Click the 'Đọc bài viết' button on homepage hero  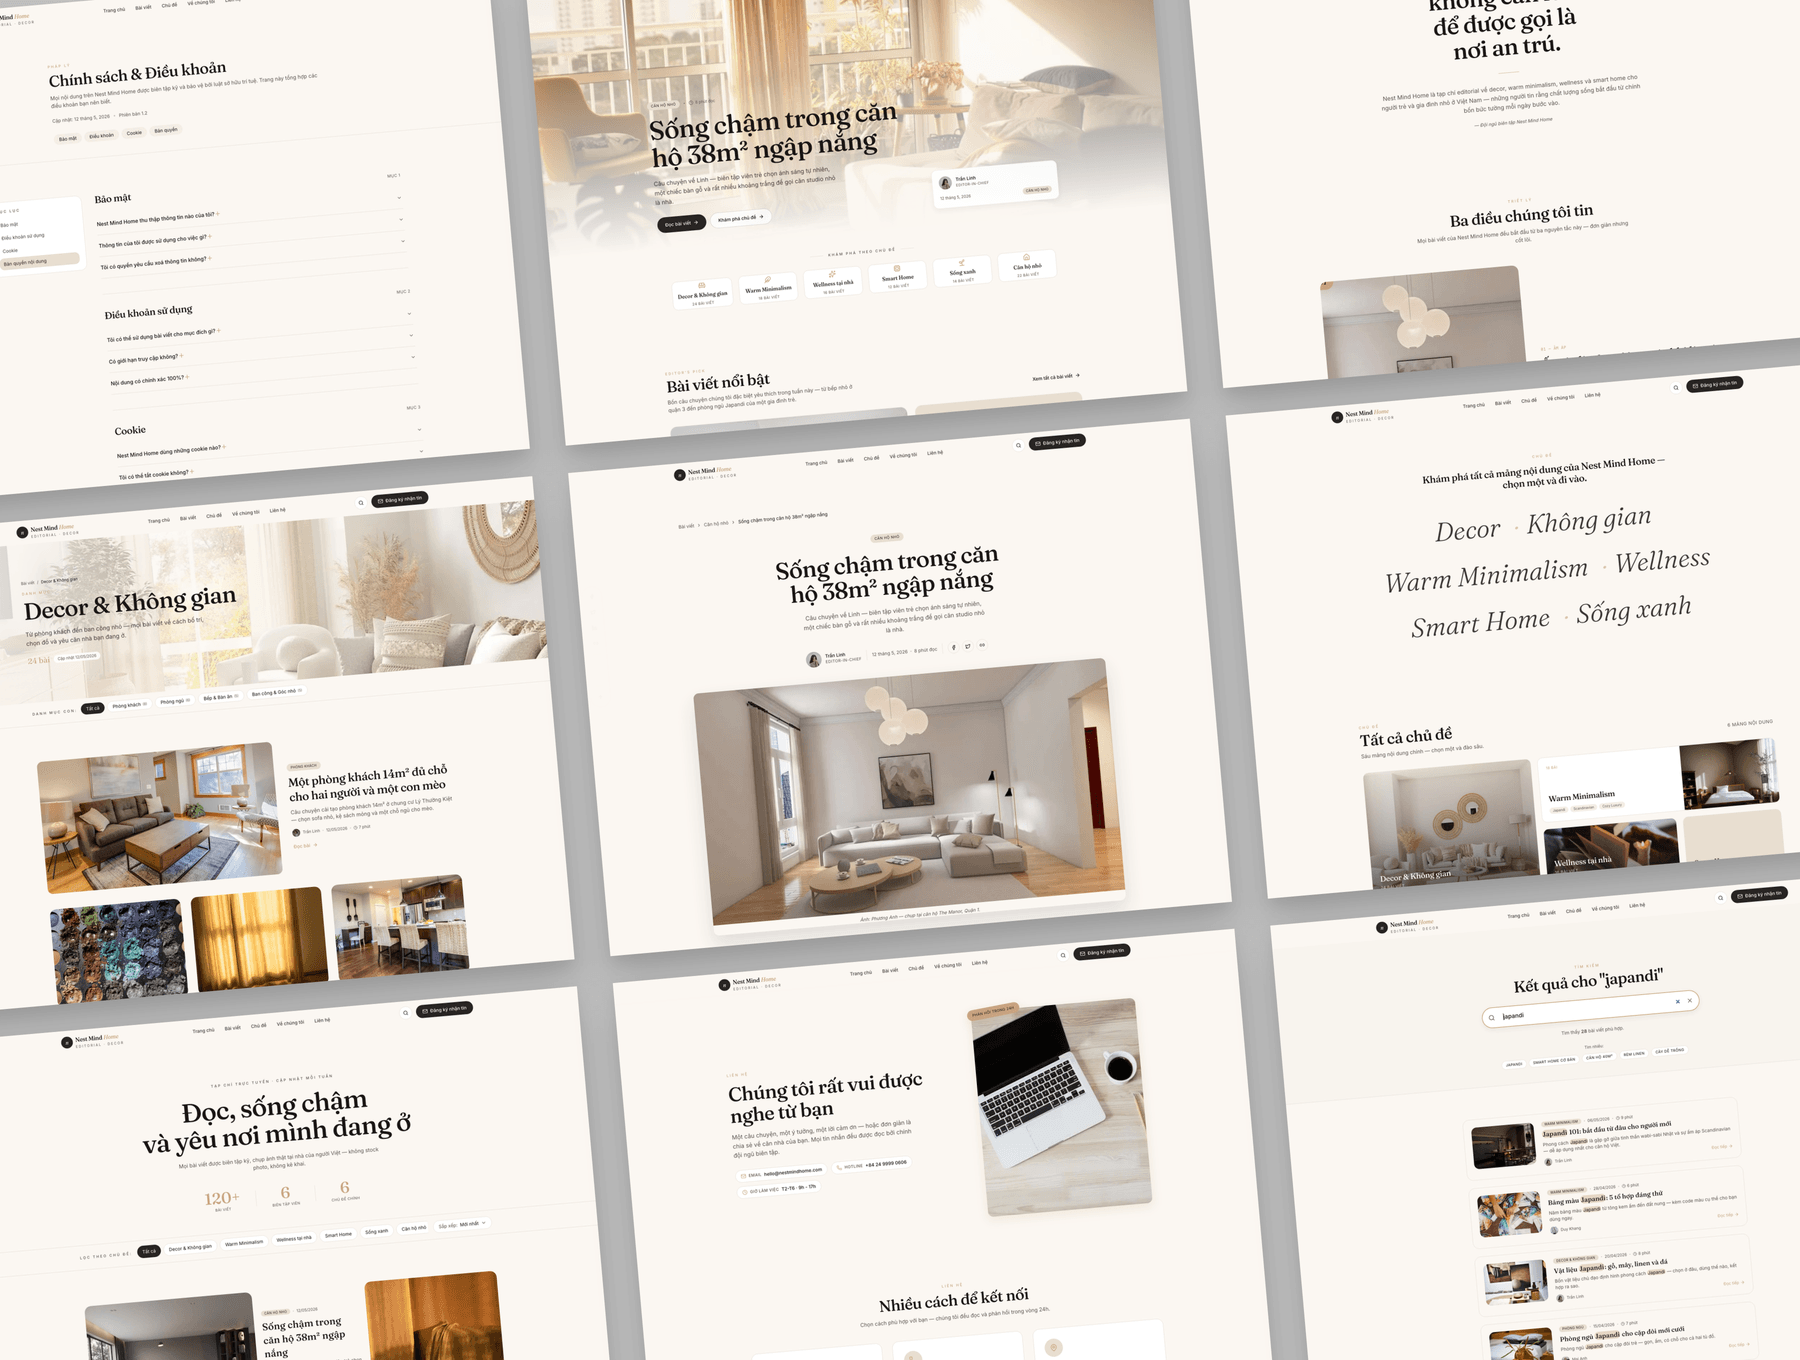point(681,223)
